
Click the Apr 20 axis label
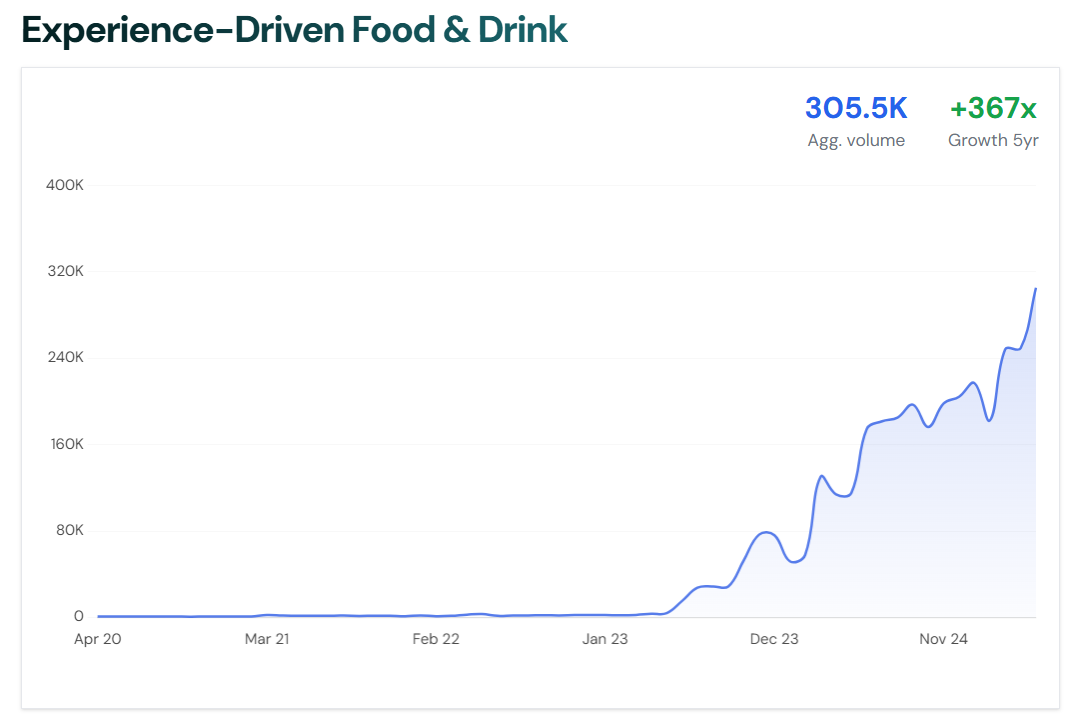[96, 638]
